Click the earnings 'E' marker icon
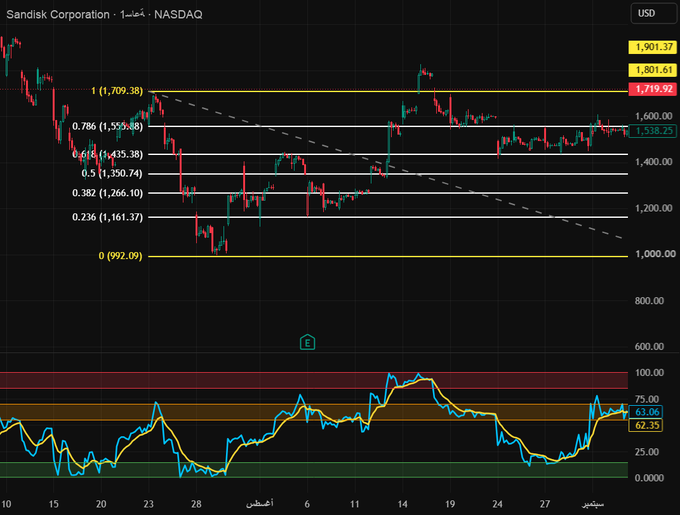This screenshot has height=515, width=680. pos(307,342)
